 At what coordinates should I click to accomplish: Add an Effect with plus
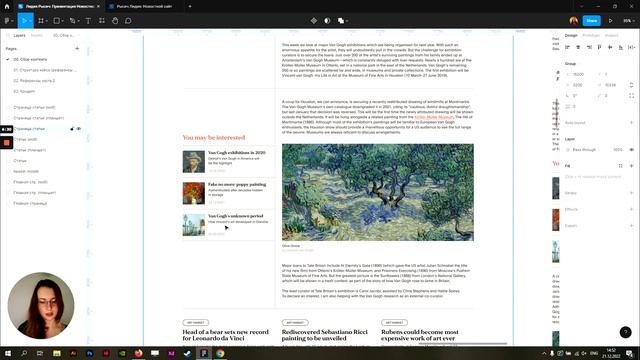click(631, 209)
